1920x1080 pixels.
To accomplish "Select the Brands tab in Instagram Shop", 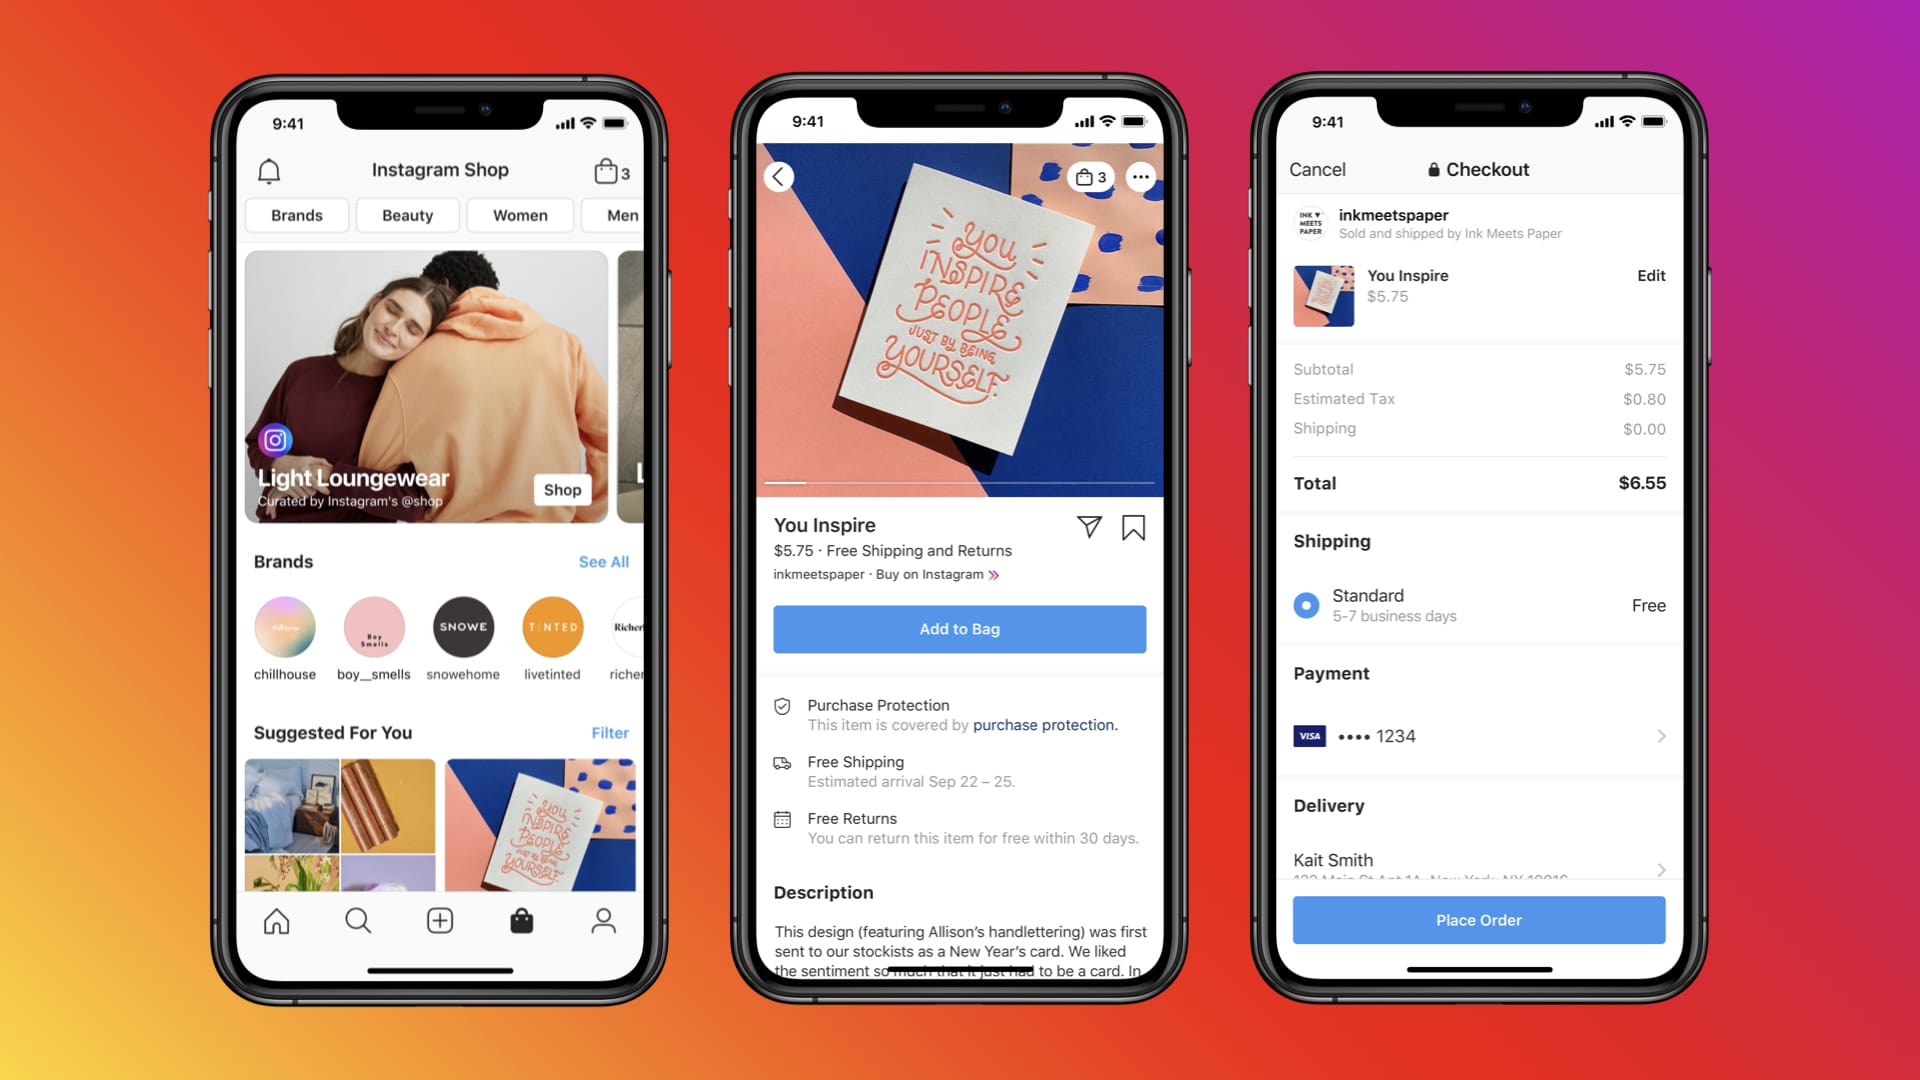I will click(297, 215).
